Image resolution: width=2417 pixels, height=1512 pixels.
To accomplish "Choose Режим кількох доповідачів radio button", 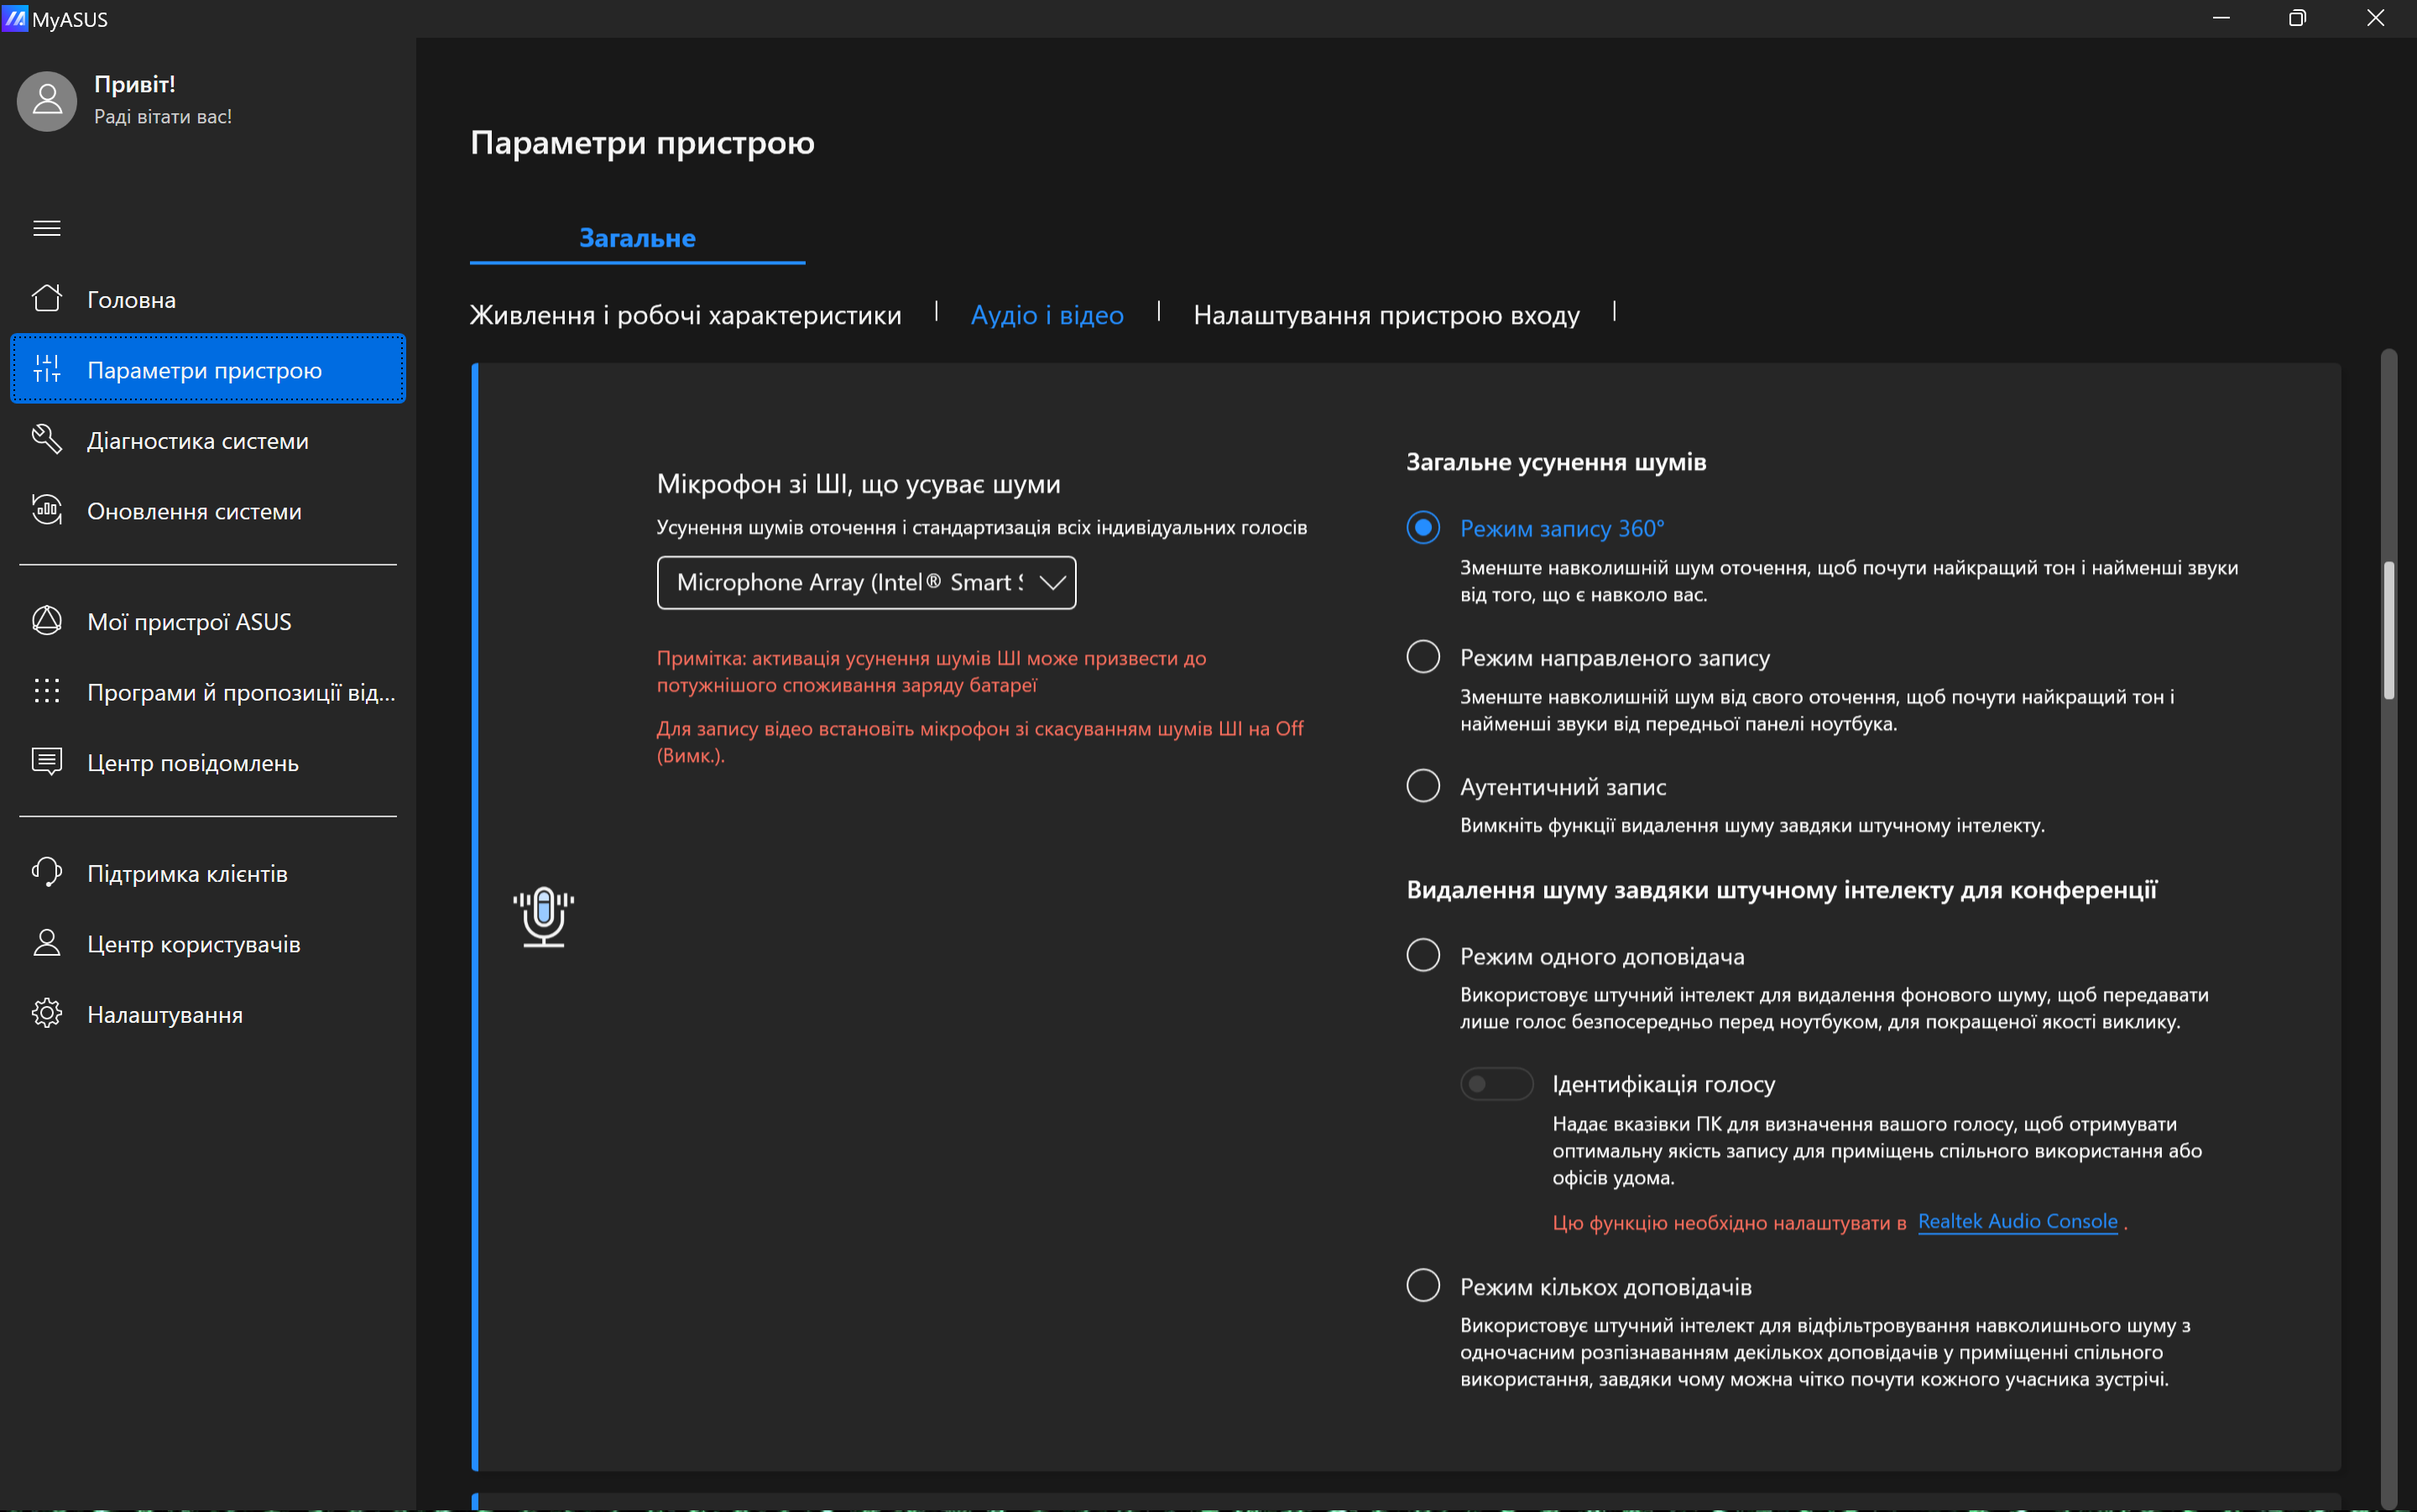I will (x=1422, y=1285).
